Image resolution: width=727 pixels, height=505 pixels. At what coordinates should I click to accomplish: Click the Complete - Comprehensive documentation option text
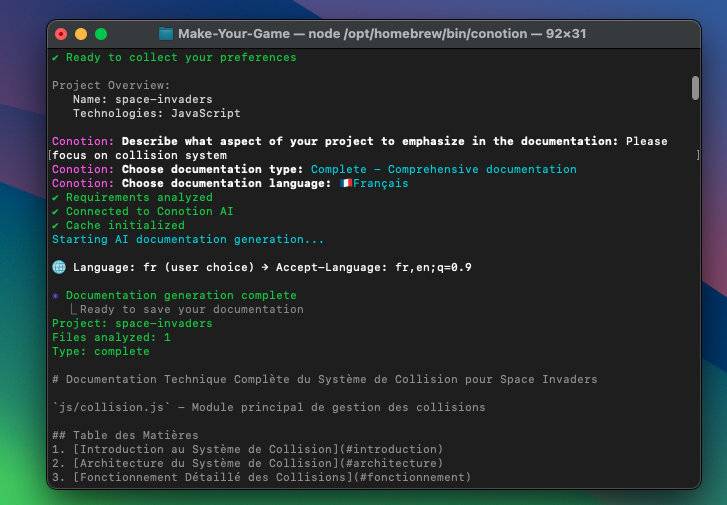443,170
